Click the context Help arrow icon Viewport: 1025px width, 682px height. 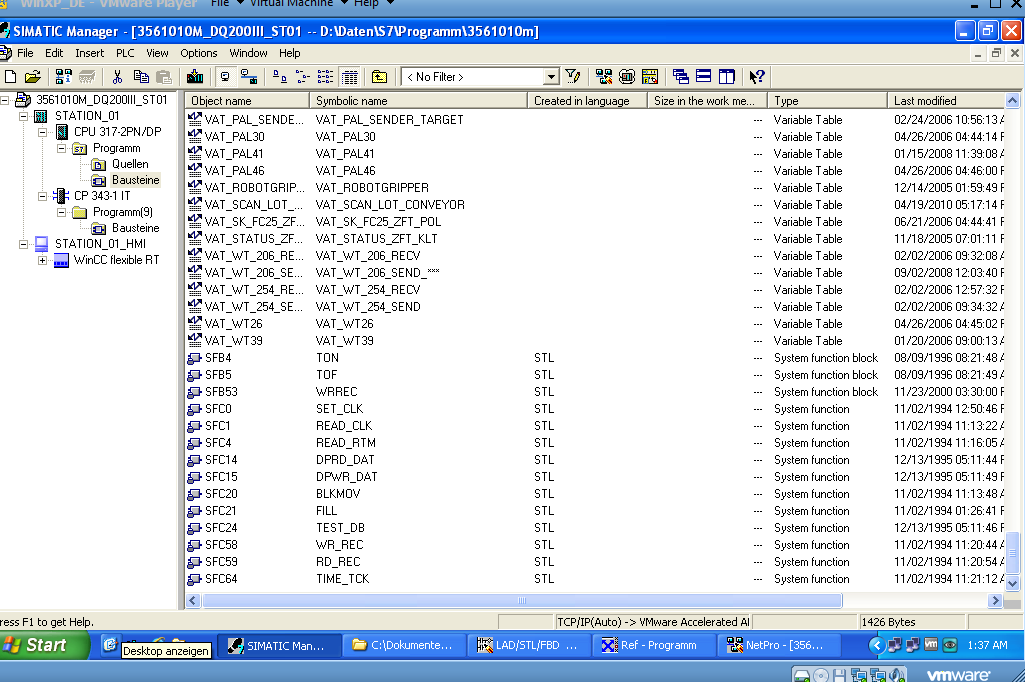pos(756,77)
